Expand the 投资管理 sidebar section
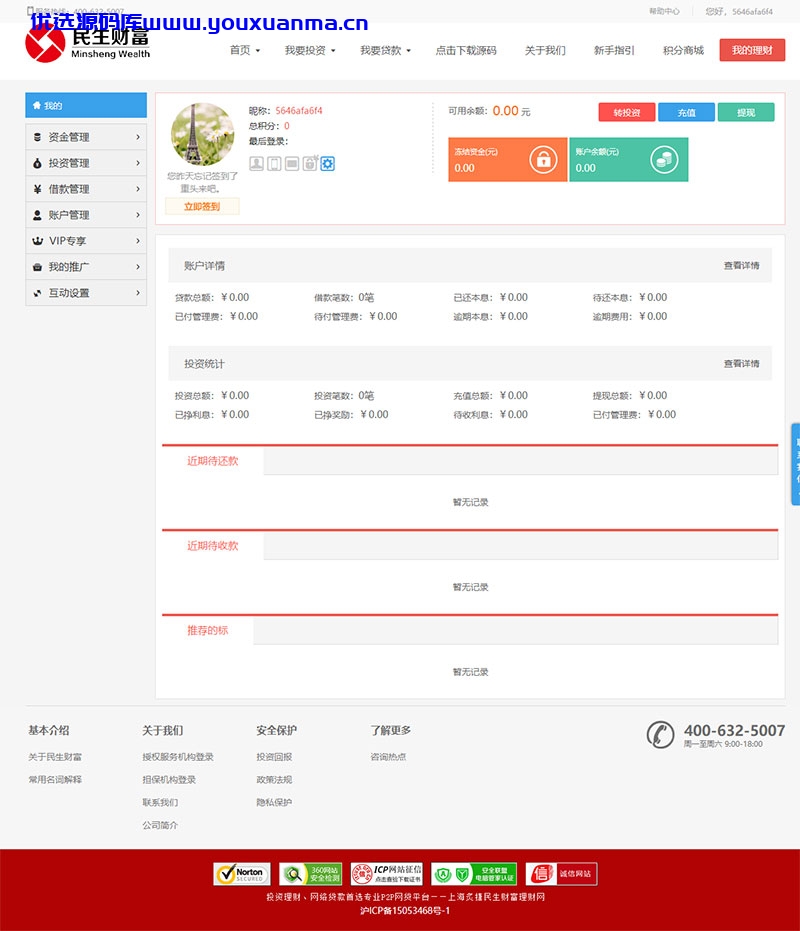This screenshot has width=800, height=931. tap(86, 163)
